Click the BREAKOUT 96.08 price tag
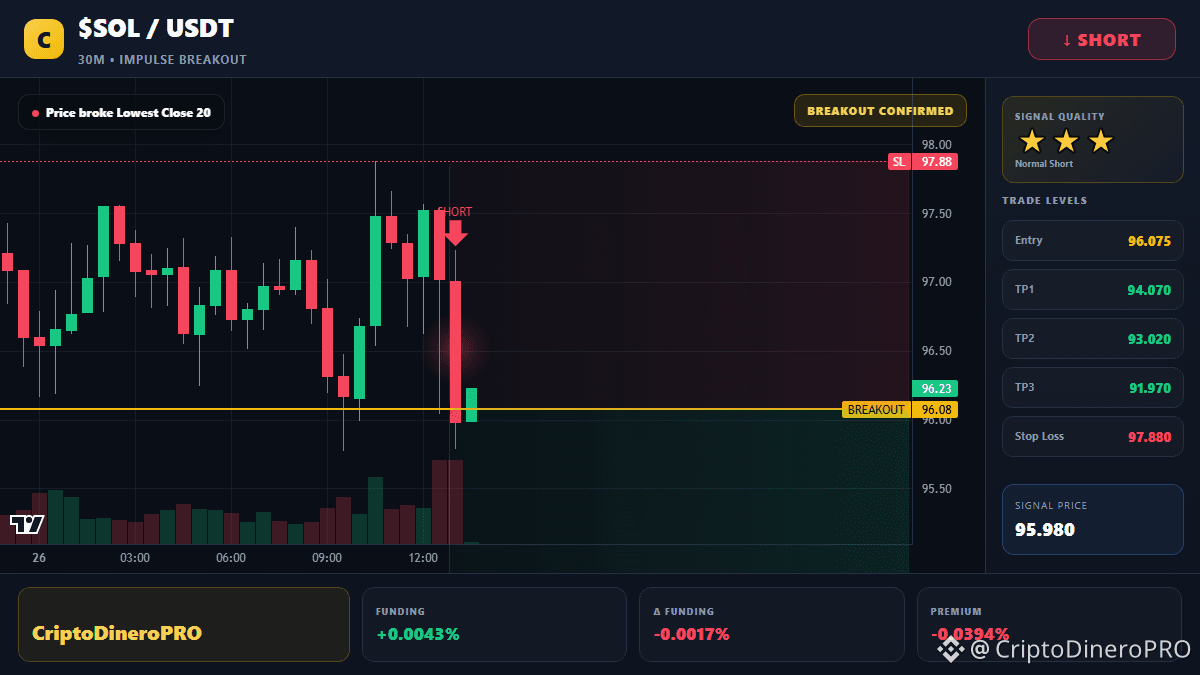 (x=900, y=410)
